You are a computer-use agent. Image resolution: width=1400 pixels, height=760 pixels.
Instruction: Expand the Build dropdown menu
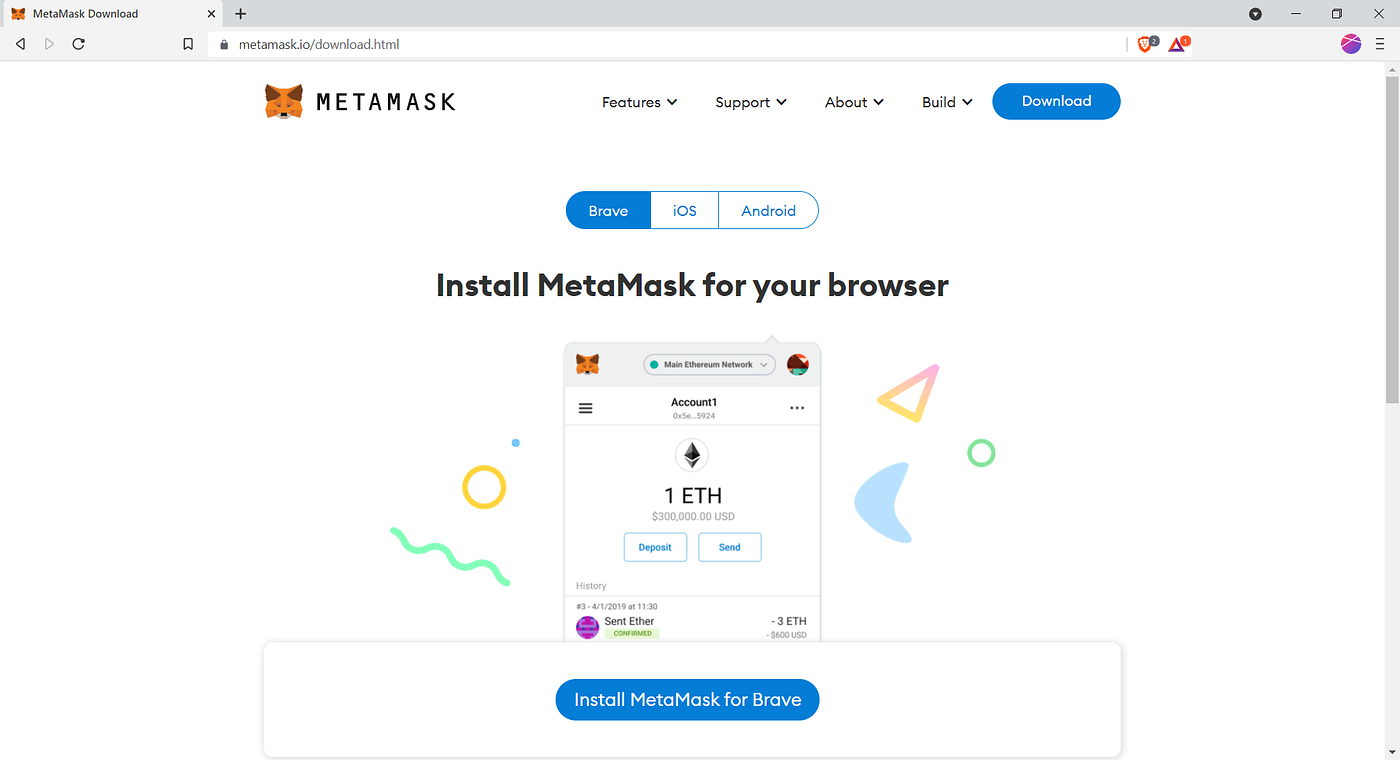coord(947,102)
